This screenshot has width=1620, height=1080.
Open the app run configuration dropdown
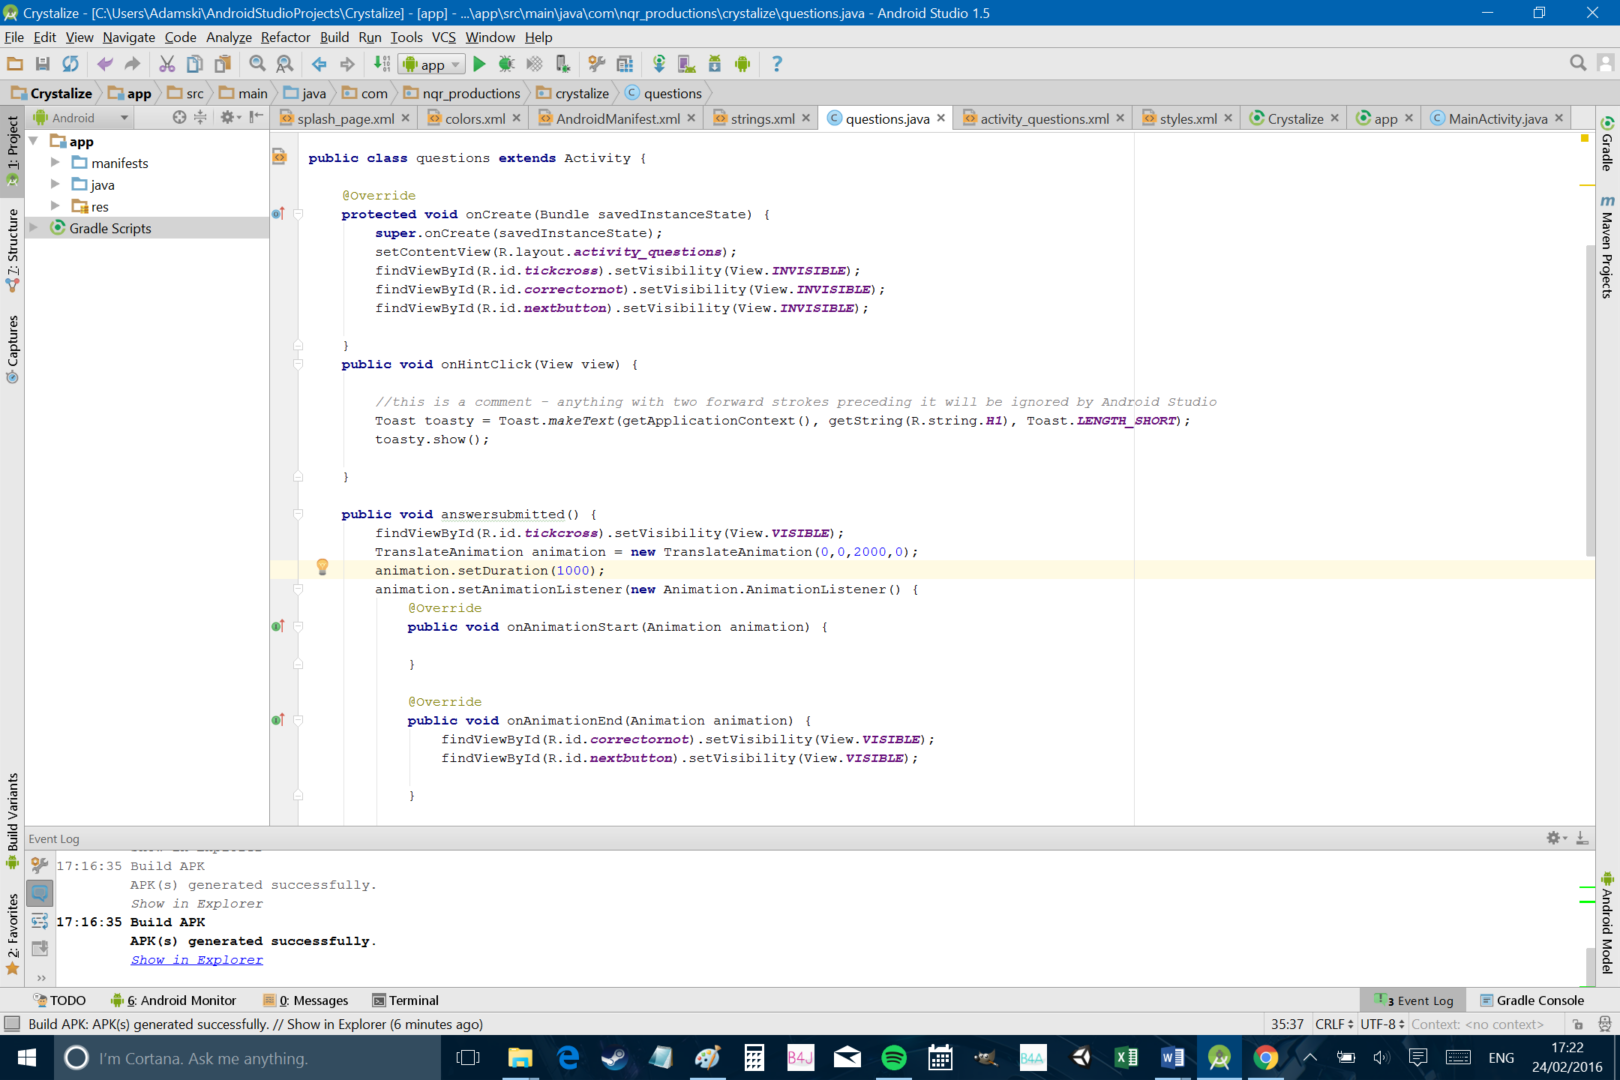pyautogui.click(x=432, y=64)
